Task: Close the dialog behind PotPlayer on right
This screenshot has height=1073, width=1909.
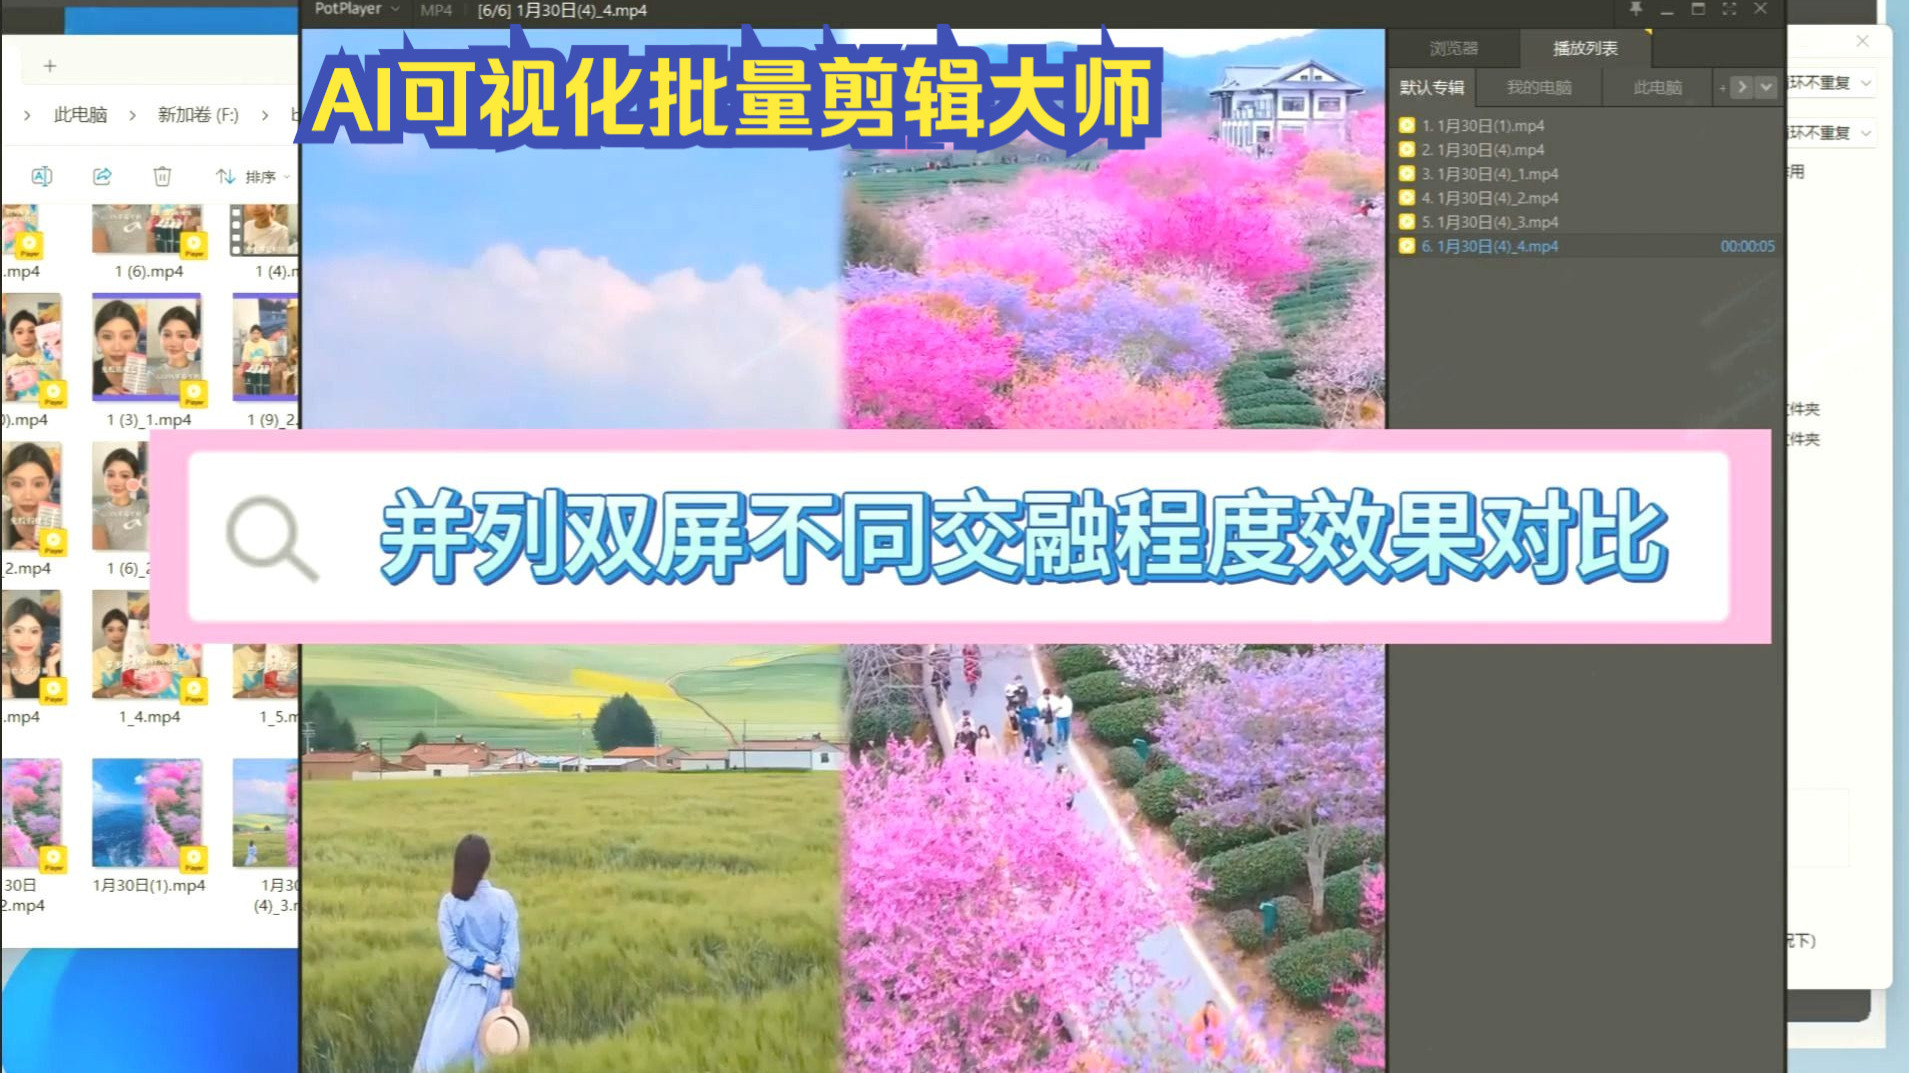Action: (1862, 41)
